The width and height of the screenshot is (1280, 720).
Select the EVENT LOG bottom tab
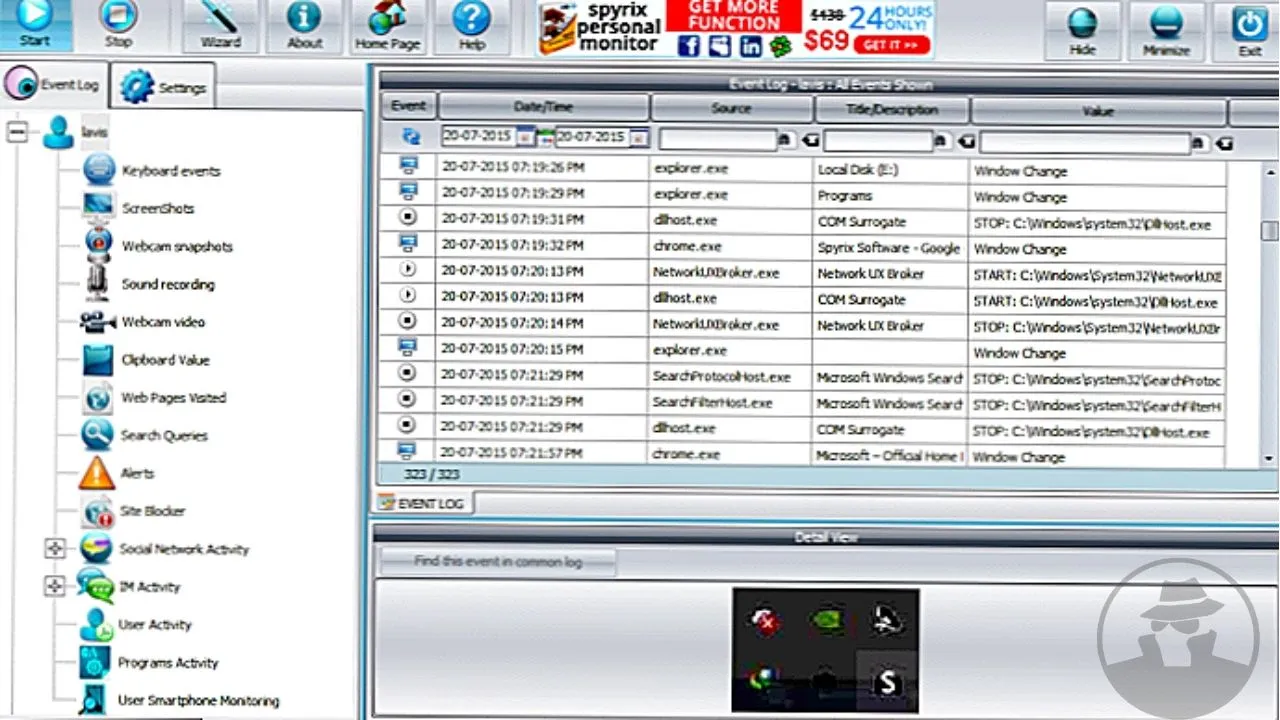(422, 503)
